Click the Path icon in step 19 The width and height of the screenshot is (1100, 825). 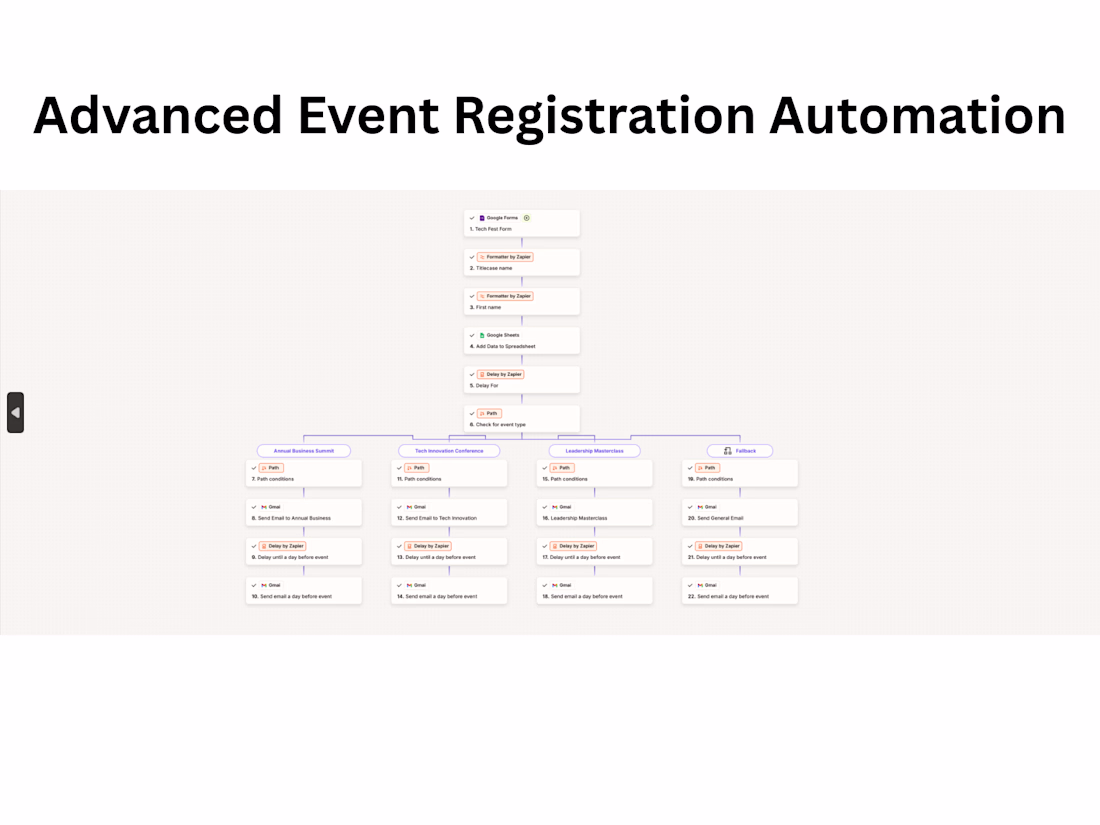[700, 468]
